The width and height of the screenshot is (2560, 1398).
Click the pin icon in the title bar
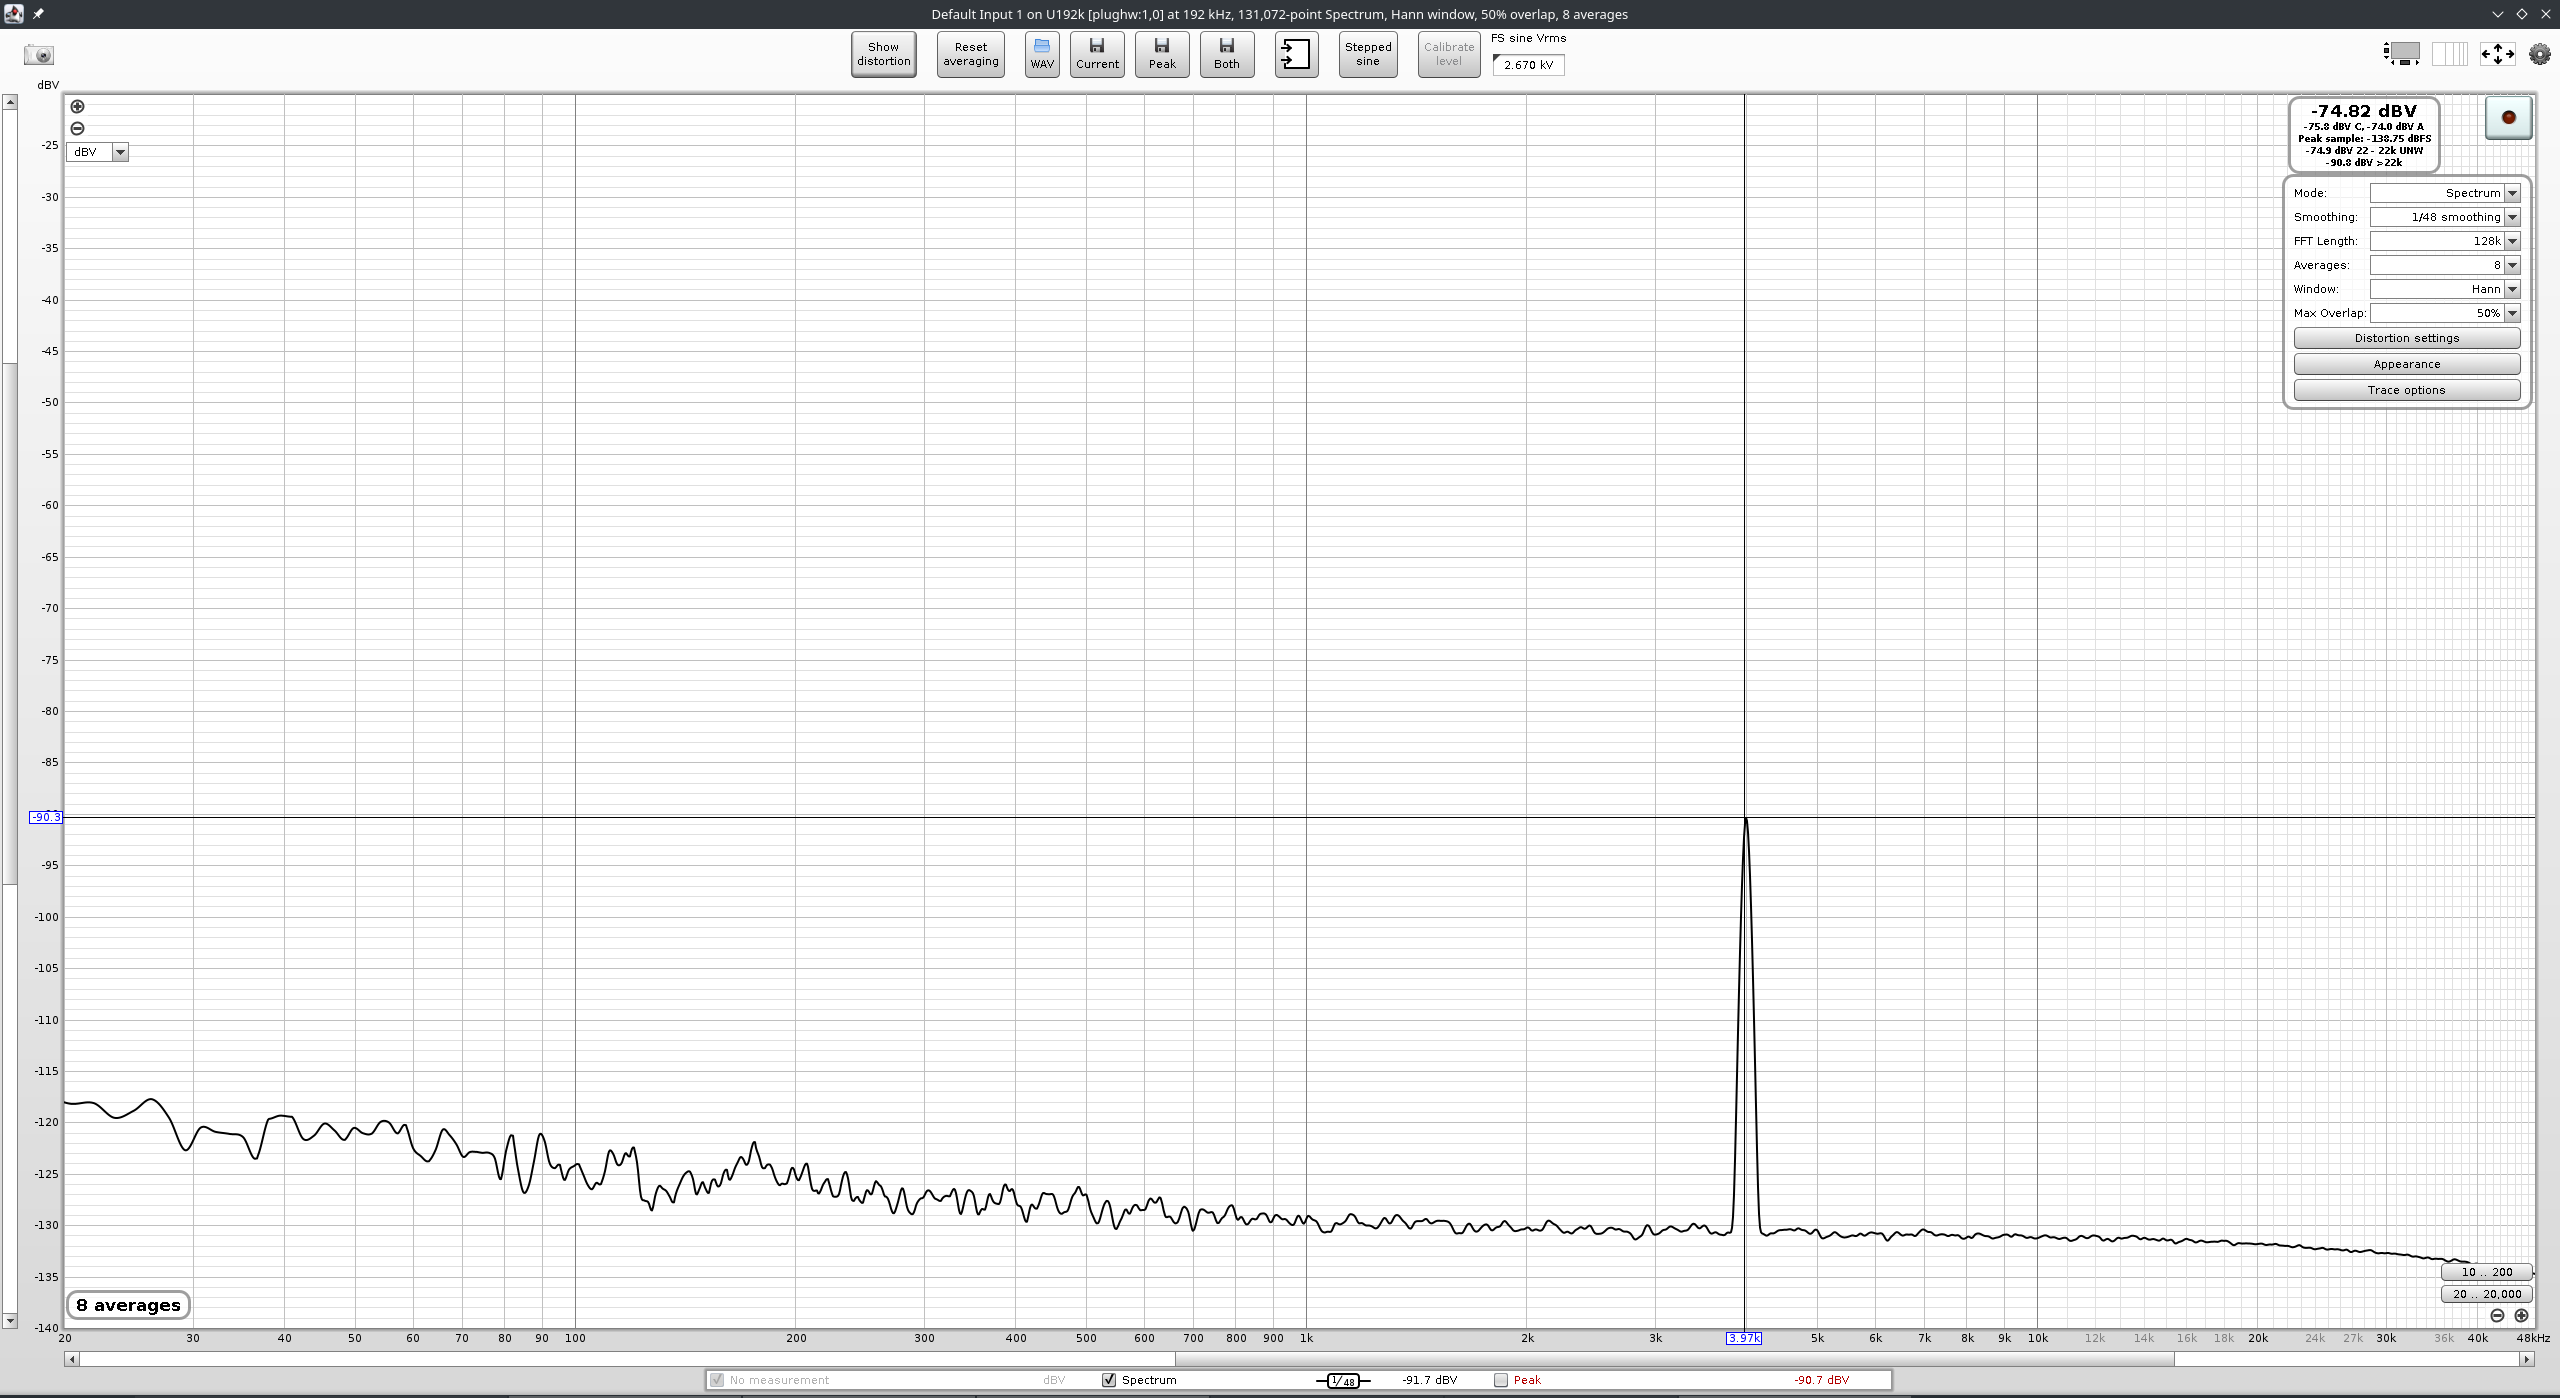tap(38, 14)
